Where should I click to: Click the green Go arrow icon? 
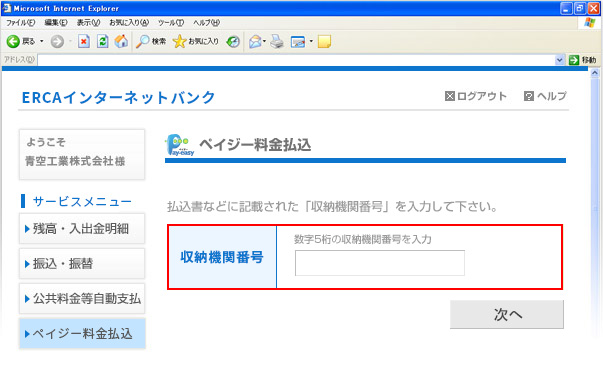click(573, 60)
